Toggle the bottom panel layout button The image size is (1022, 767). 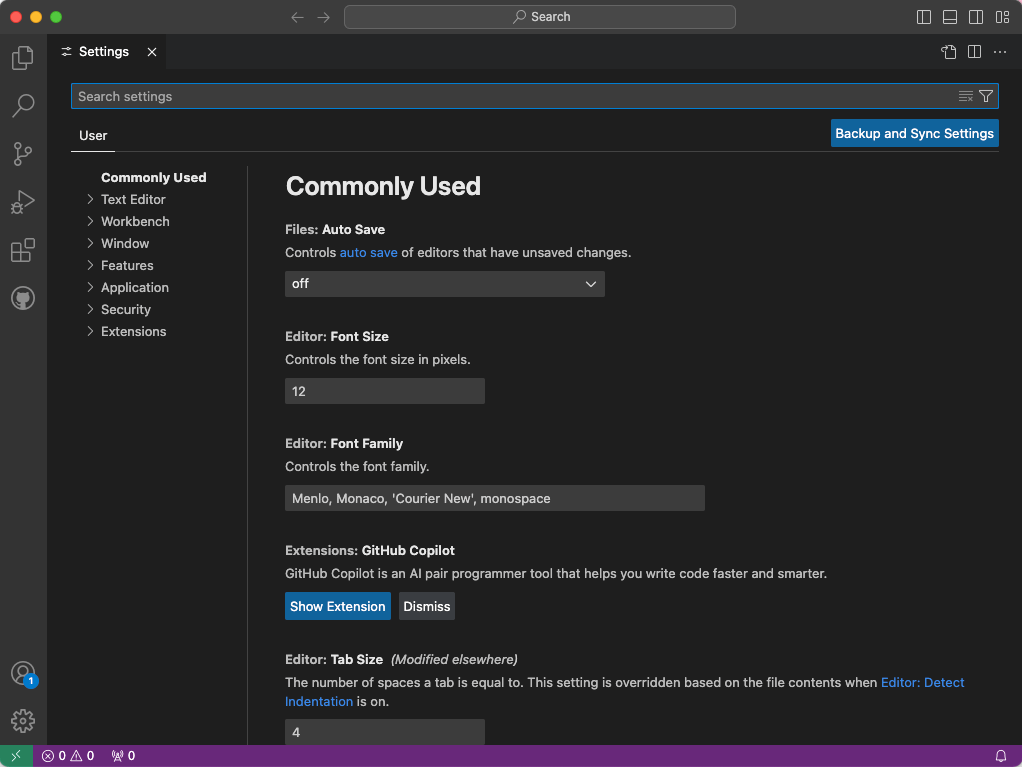pyautogui.click(x=950, y=17)
